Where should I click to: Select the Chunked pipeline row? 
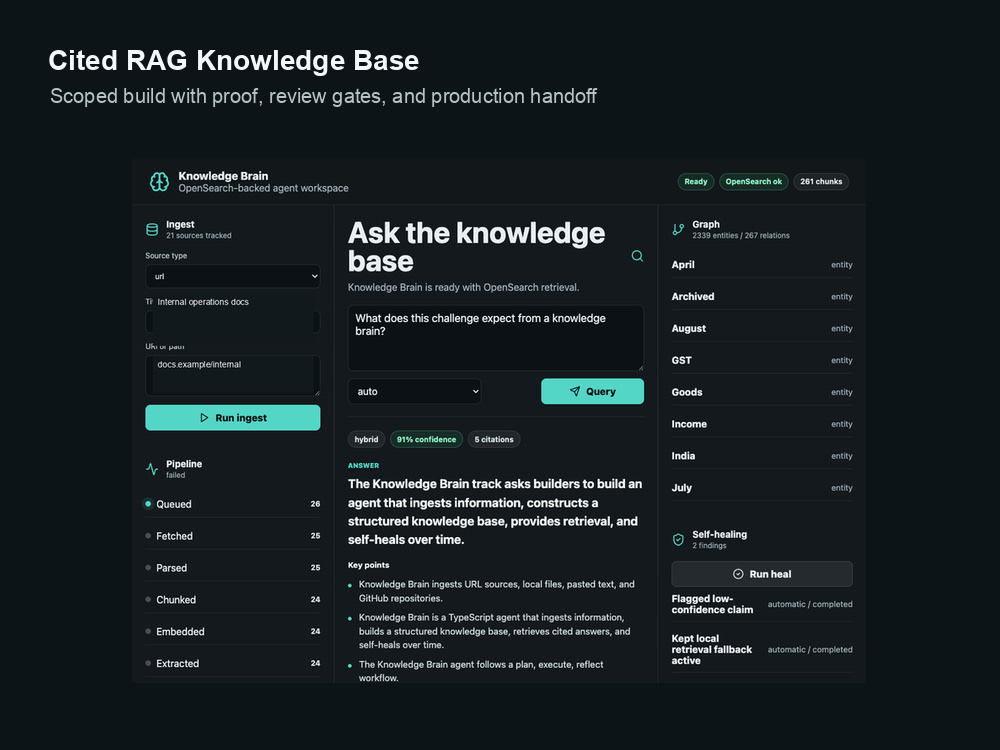(x=233, y=599)
